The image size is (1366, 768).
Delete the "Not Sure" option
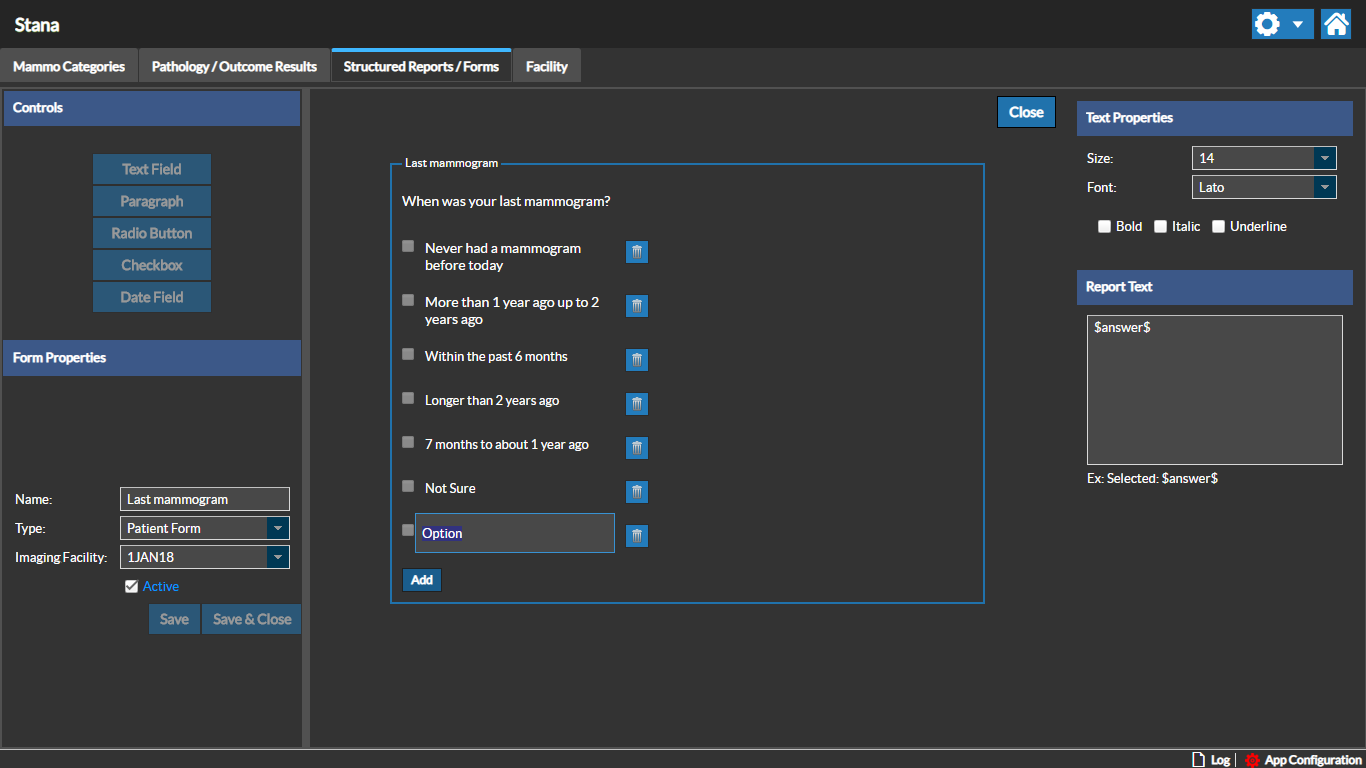tap(637, 492)
